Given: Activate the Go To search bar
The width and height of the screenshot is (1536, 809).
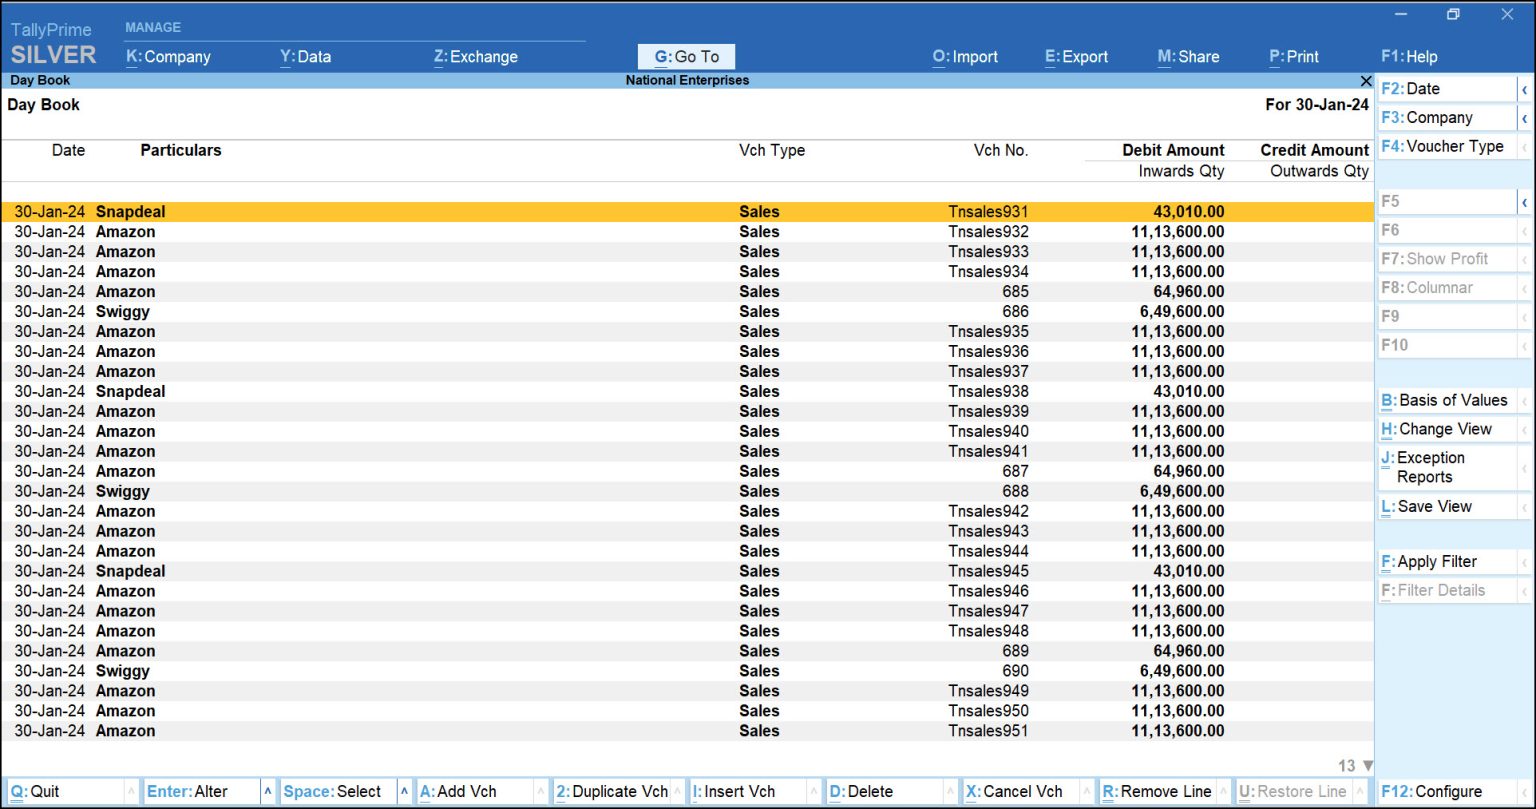Looking at the screenshot, I should pyautogui.click(x=686, y=56).
